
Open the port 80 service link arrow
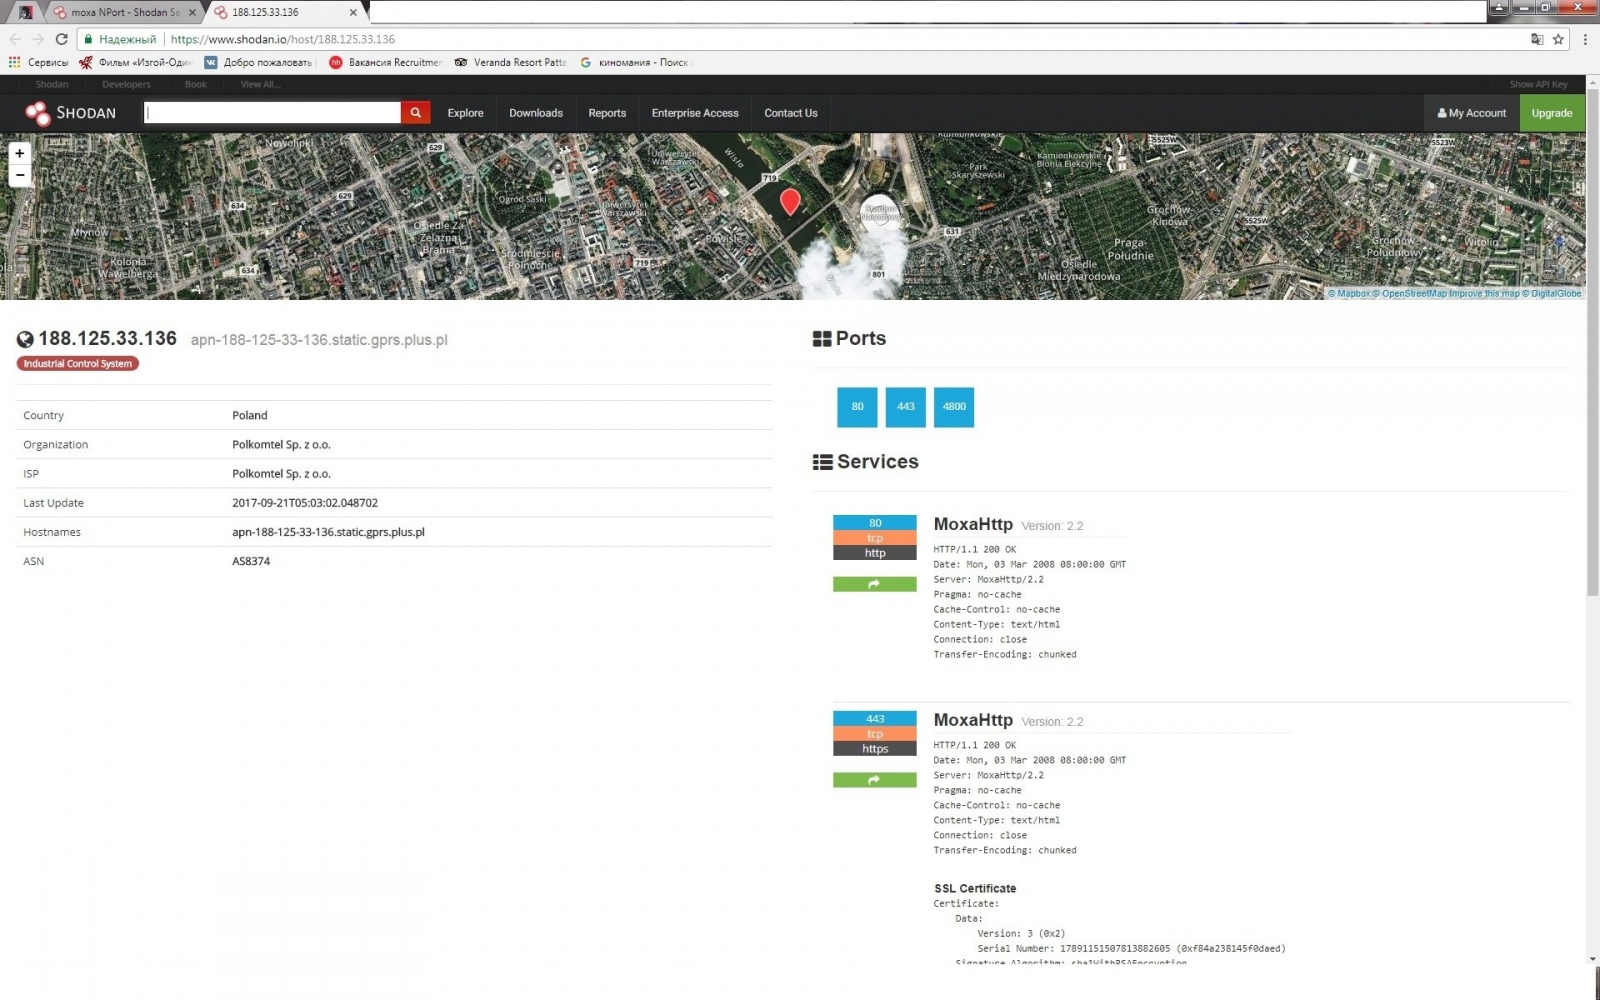click(874, 584)
